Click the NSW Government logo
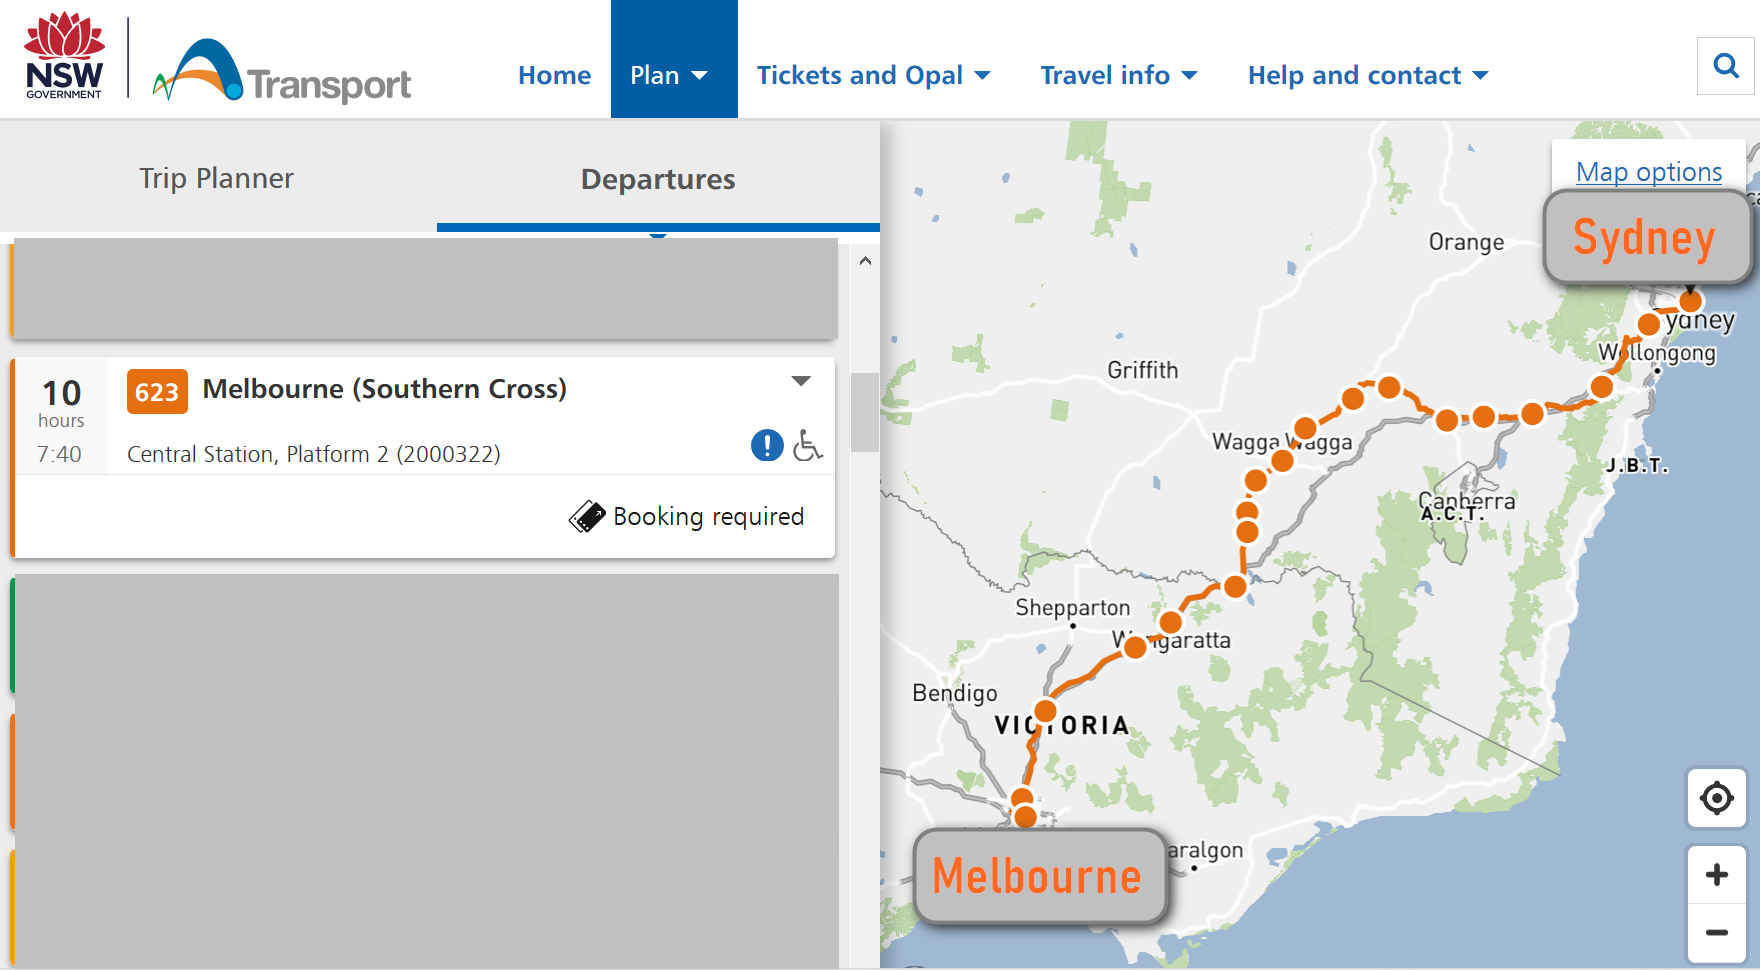Viewport: 1760px width, 970px height. (64, 56)
